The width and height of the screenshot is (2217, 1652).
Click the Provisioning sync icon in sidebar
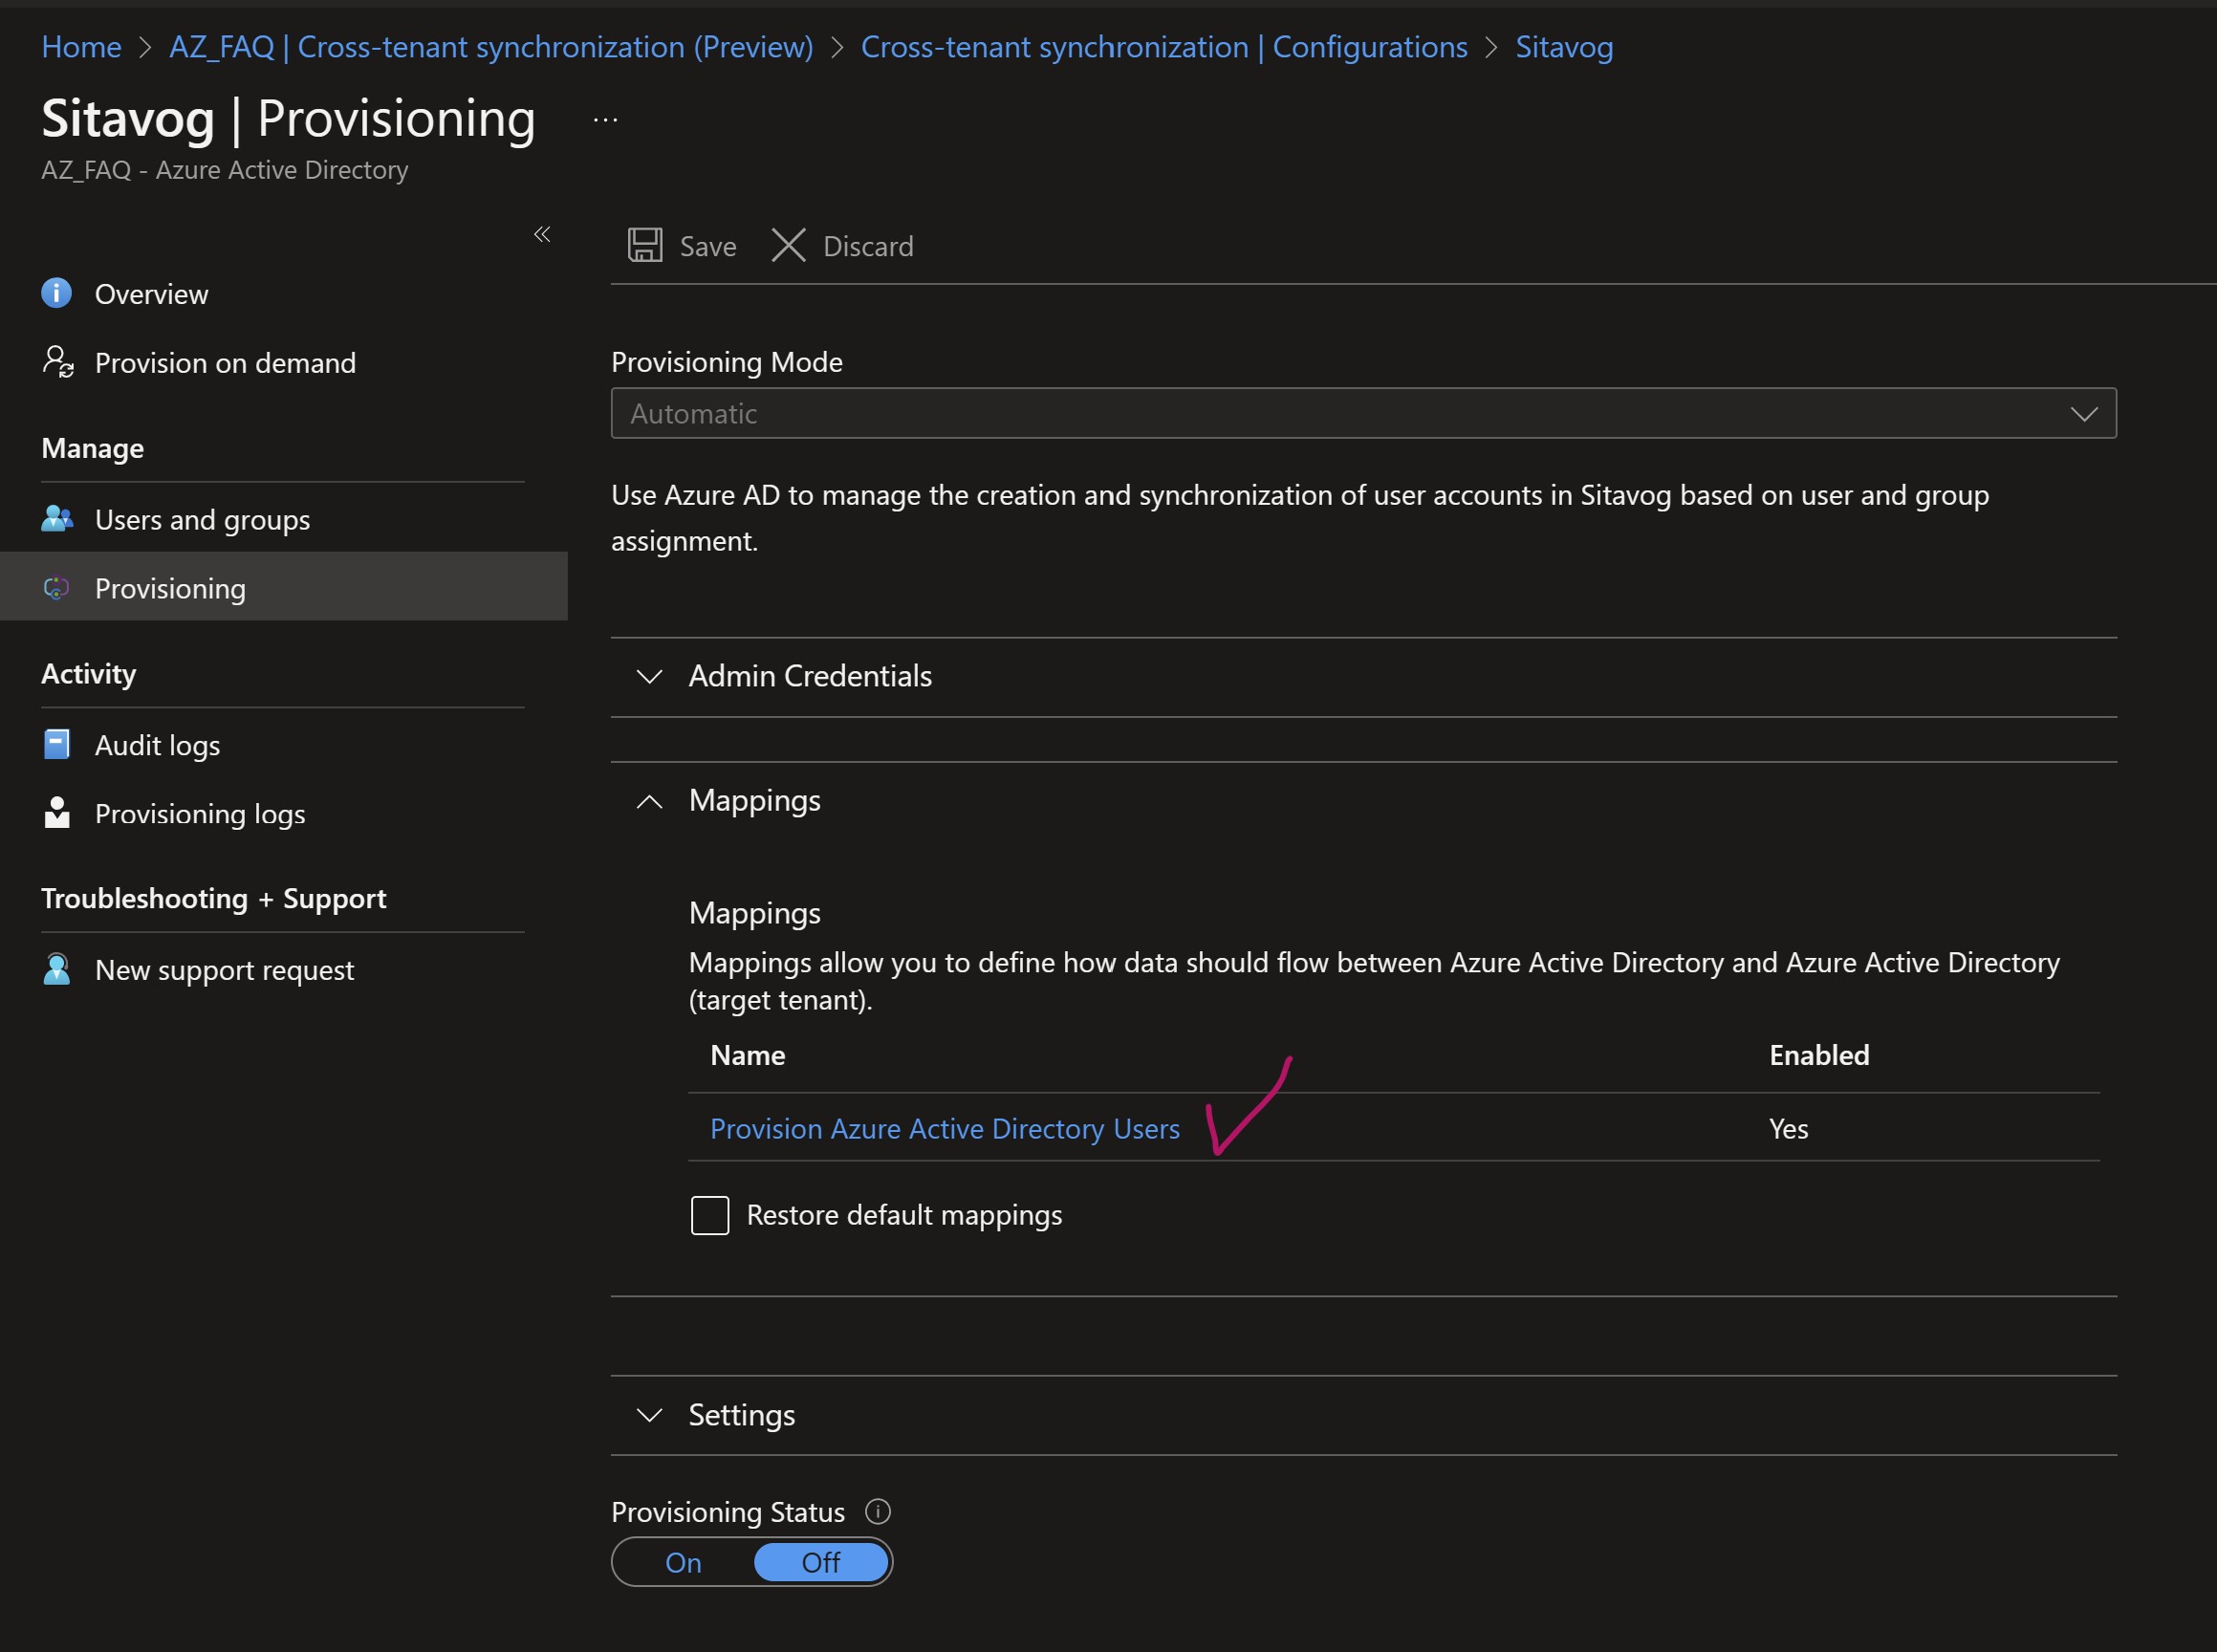click(x=57, y=588)
